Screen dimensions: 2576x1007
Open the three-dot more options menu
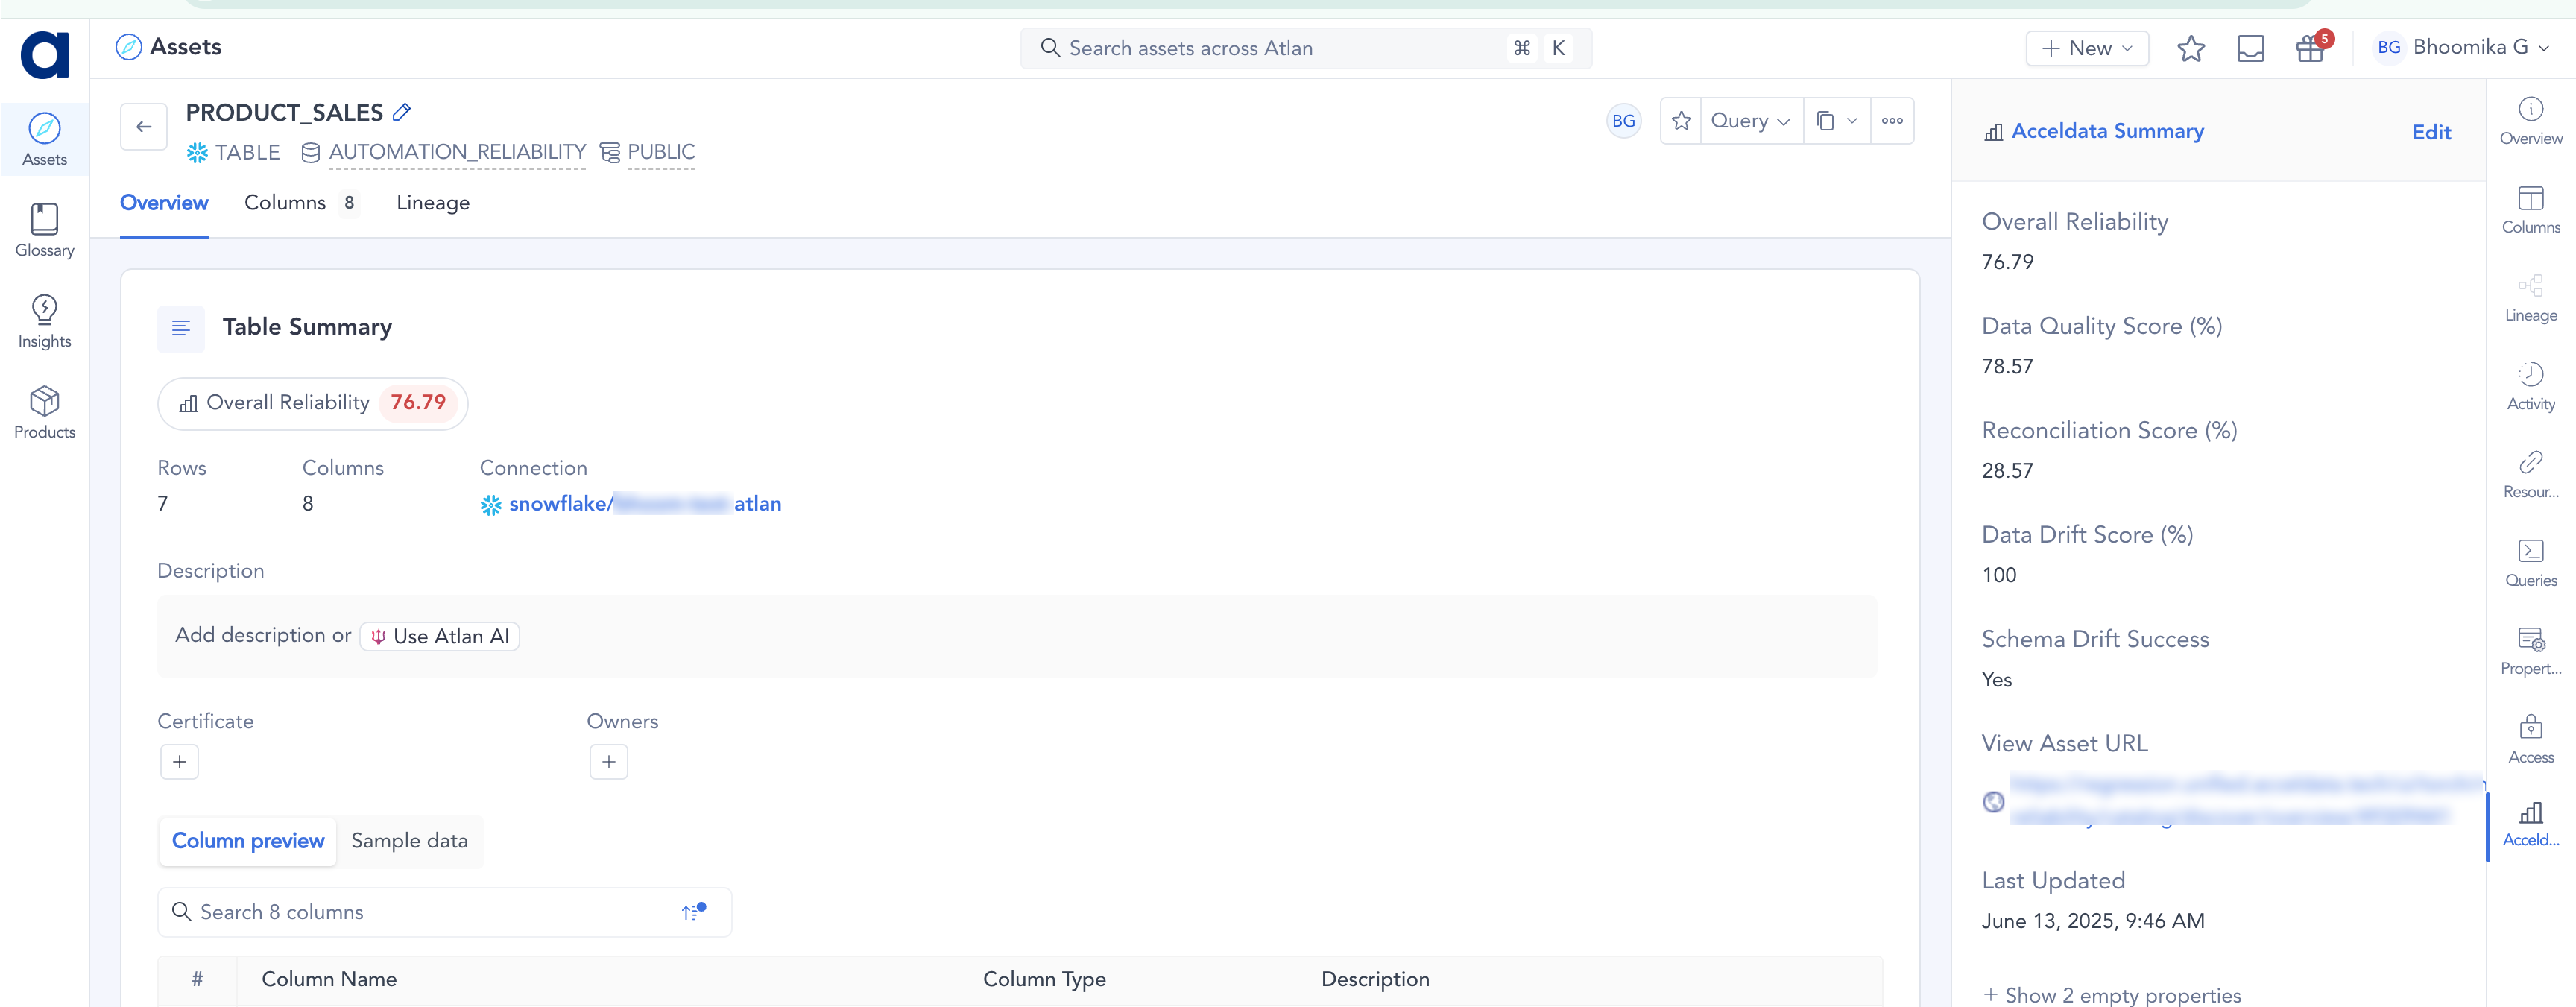point(1892,121)
